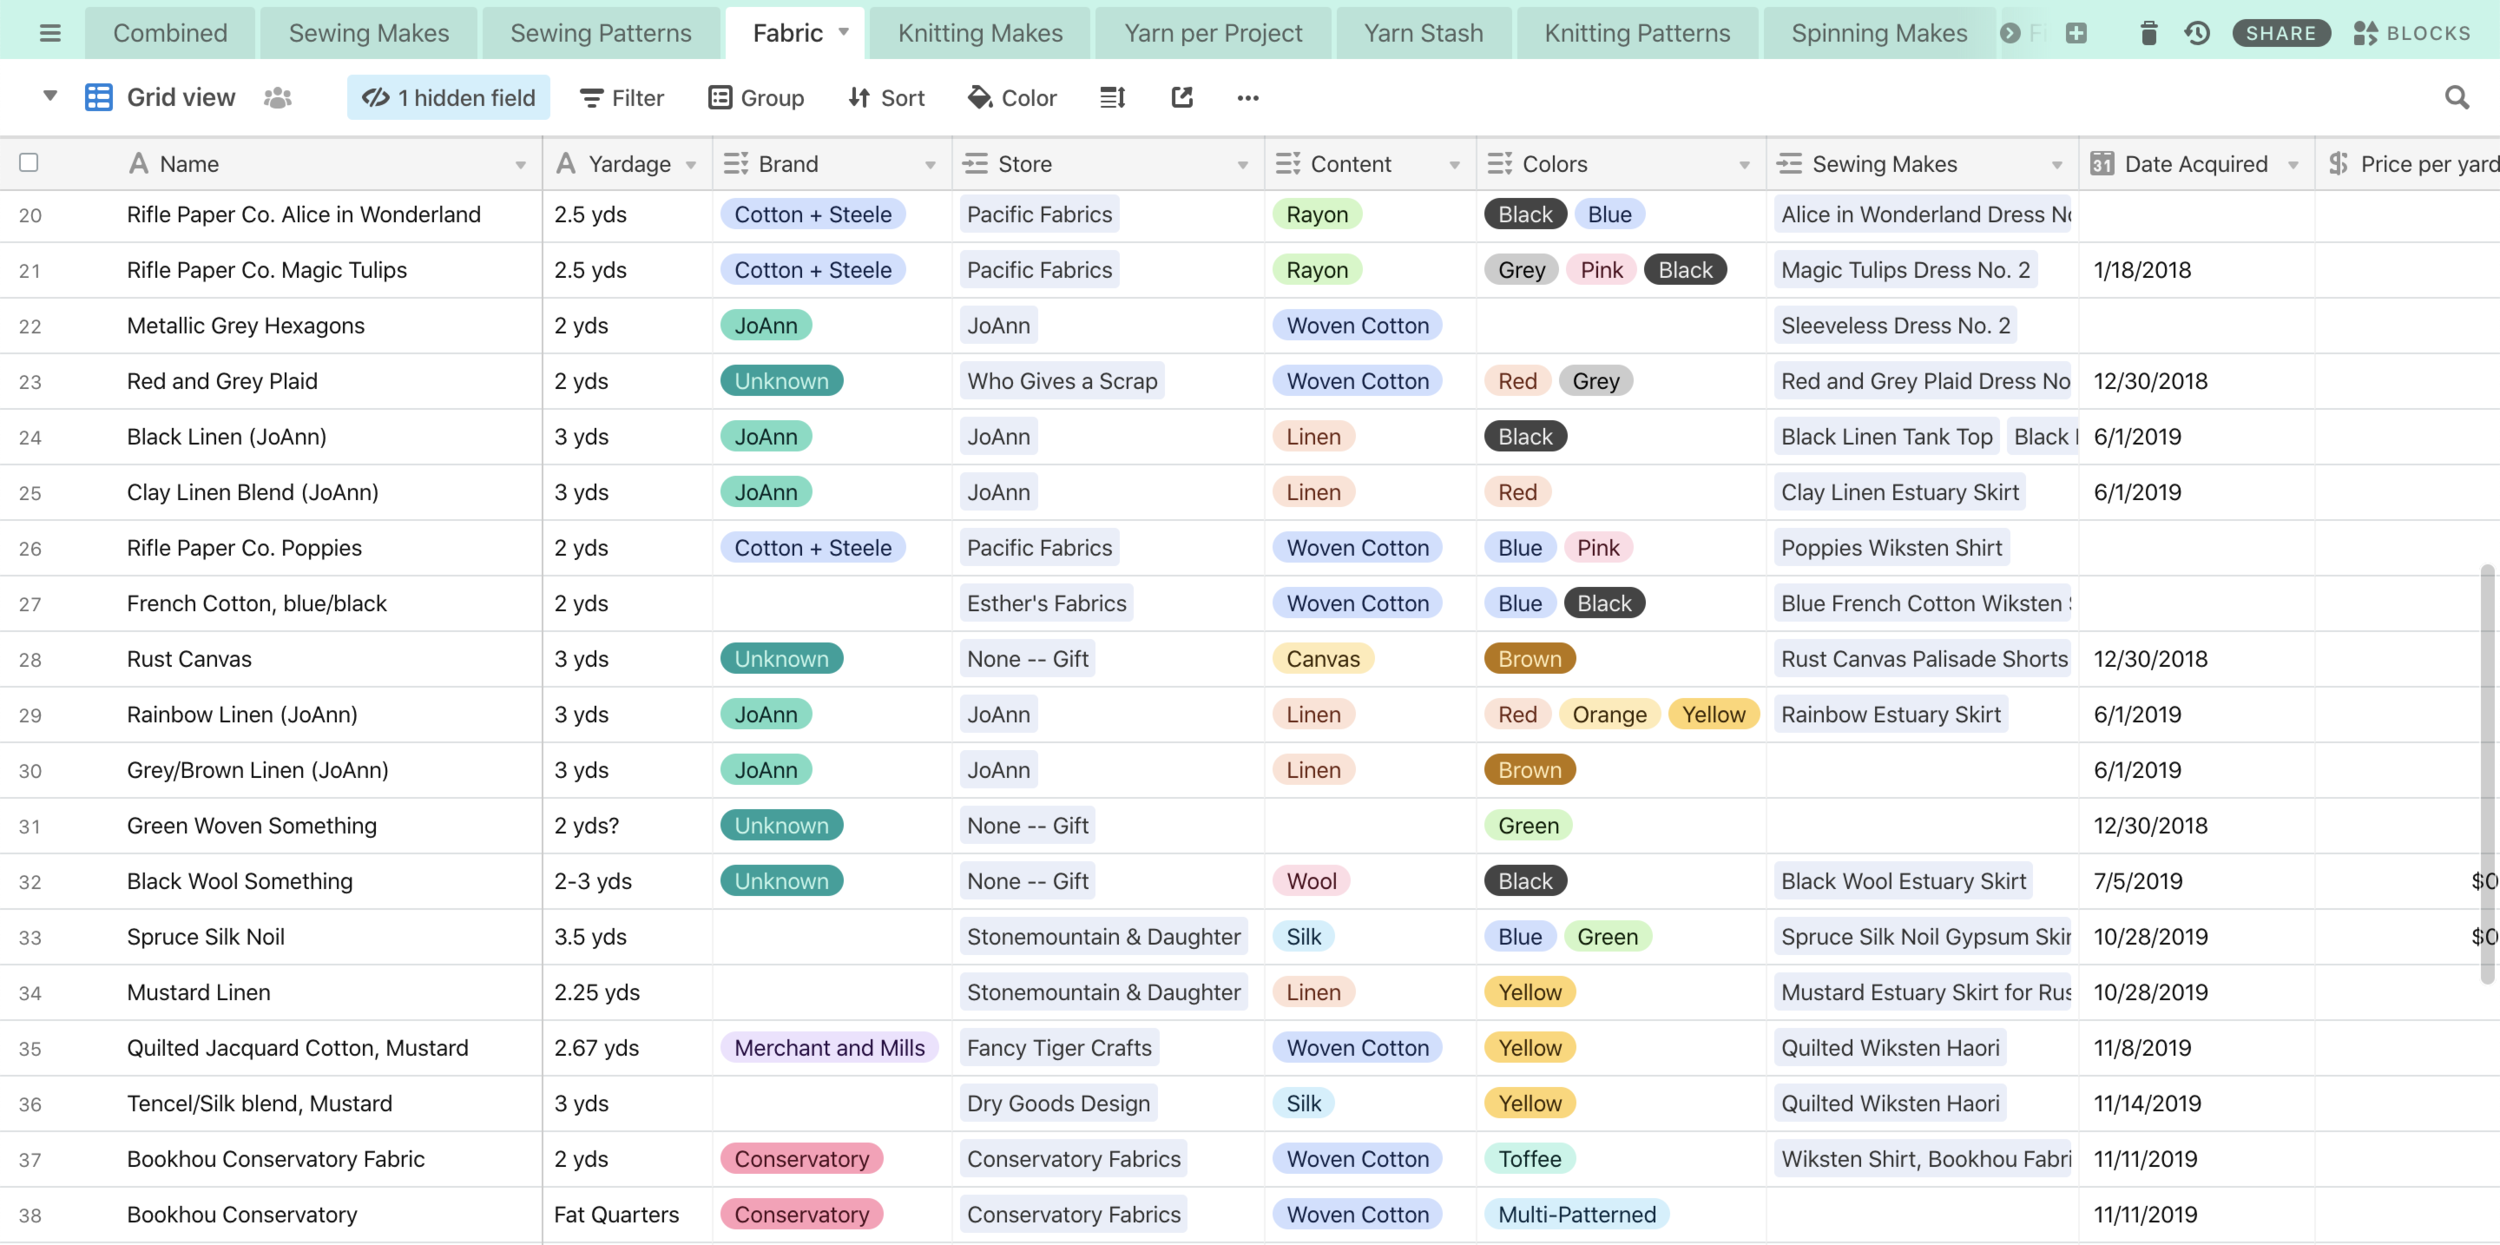
Task: Switch to the Sewing Patterns tab
Action: [600, 33]
